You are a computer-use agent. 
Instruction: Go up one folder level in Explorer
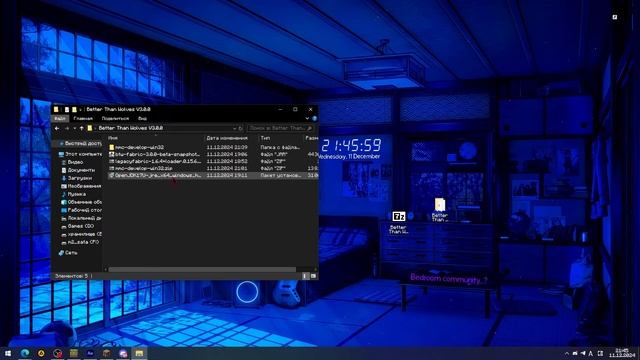click(82, 128)
